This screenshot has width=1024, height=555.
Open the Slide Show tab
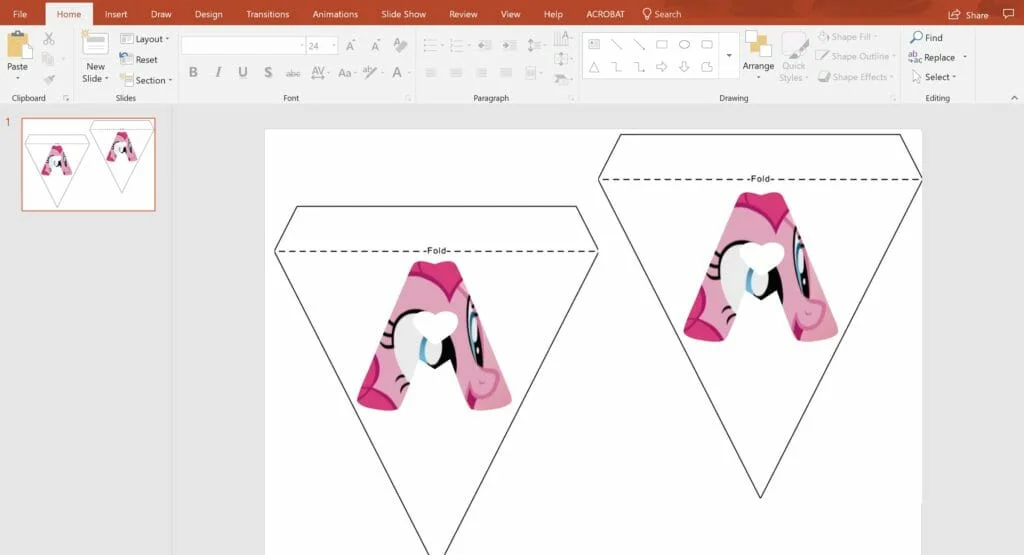coord(404,14)
